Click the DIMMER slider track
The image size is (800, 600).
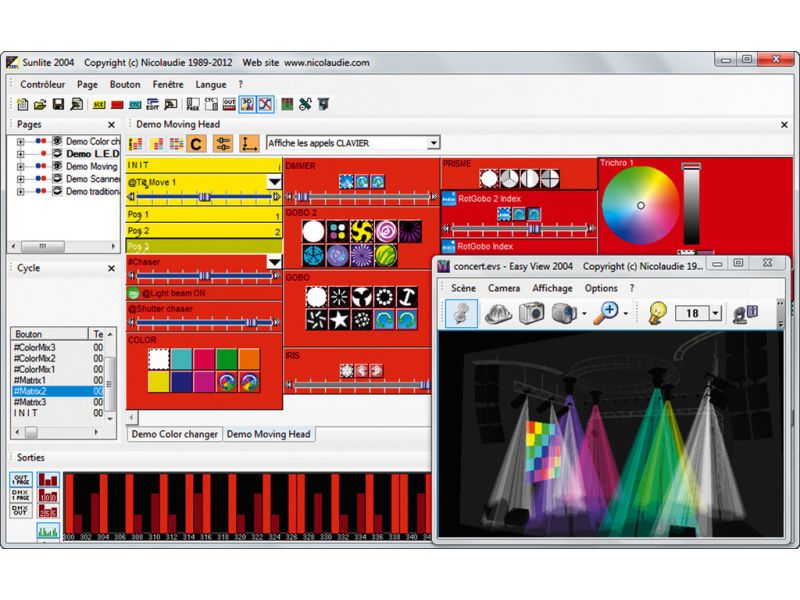pyautogui.click(x=362, y=196)
